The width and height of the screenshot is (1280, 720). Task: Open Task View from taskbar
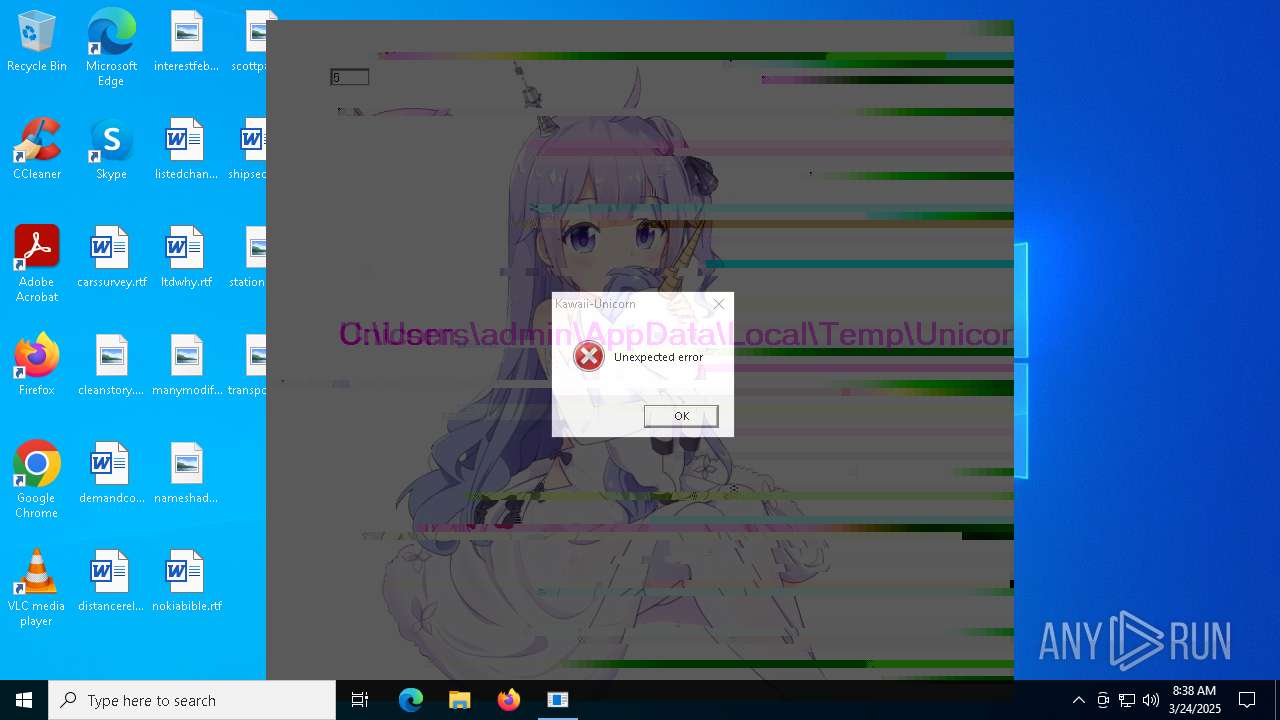pyautogui.click(x=360, y=700)
